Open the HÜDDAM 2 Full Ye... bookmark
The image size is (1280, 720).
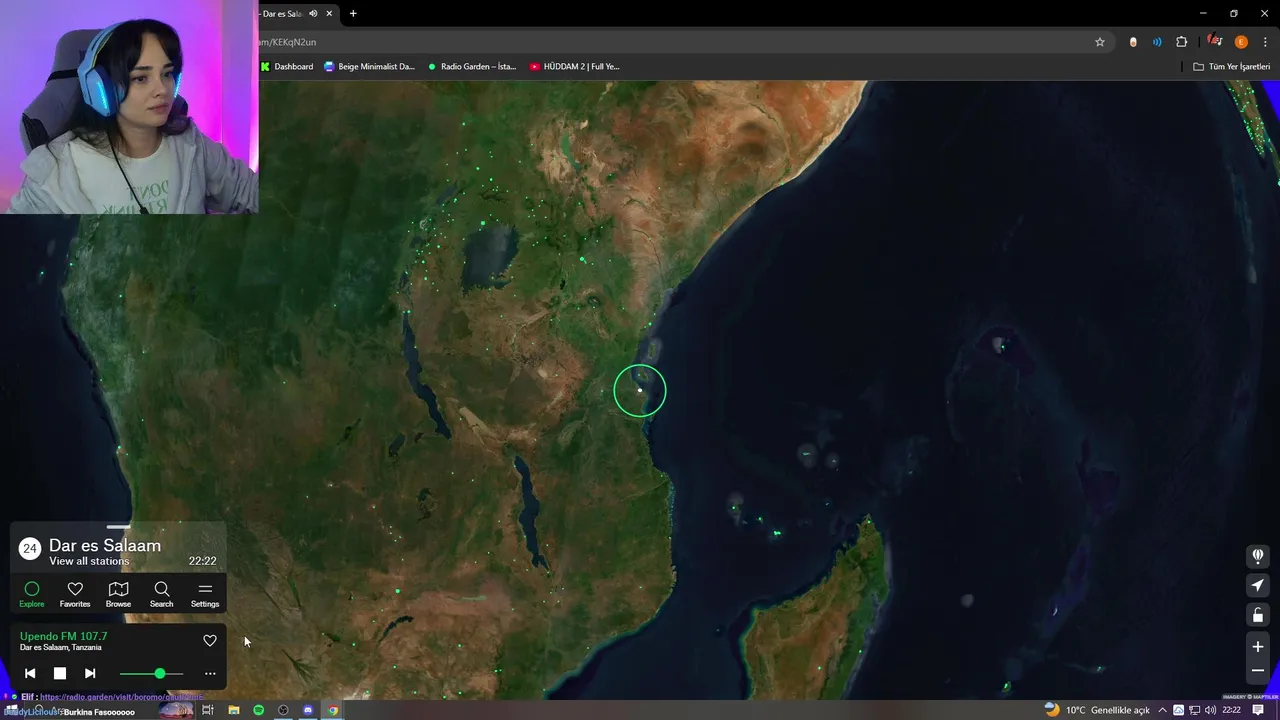pyautogui.click(x=575, y=67)
